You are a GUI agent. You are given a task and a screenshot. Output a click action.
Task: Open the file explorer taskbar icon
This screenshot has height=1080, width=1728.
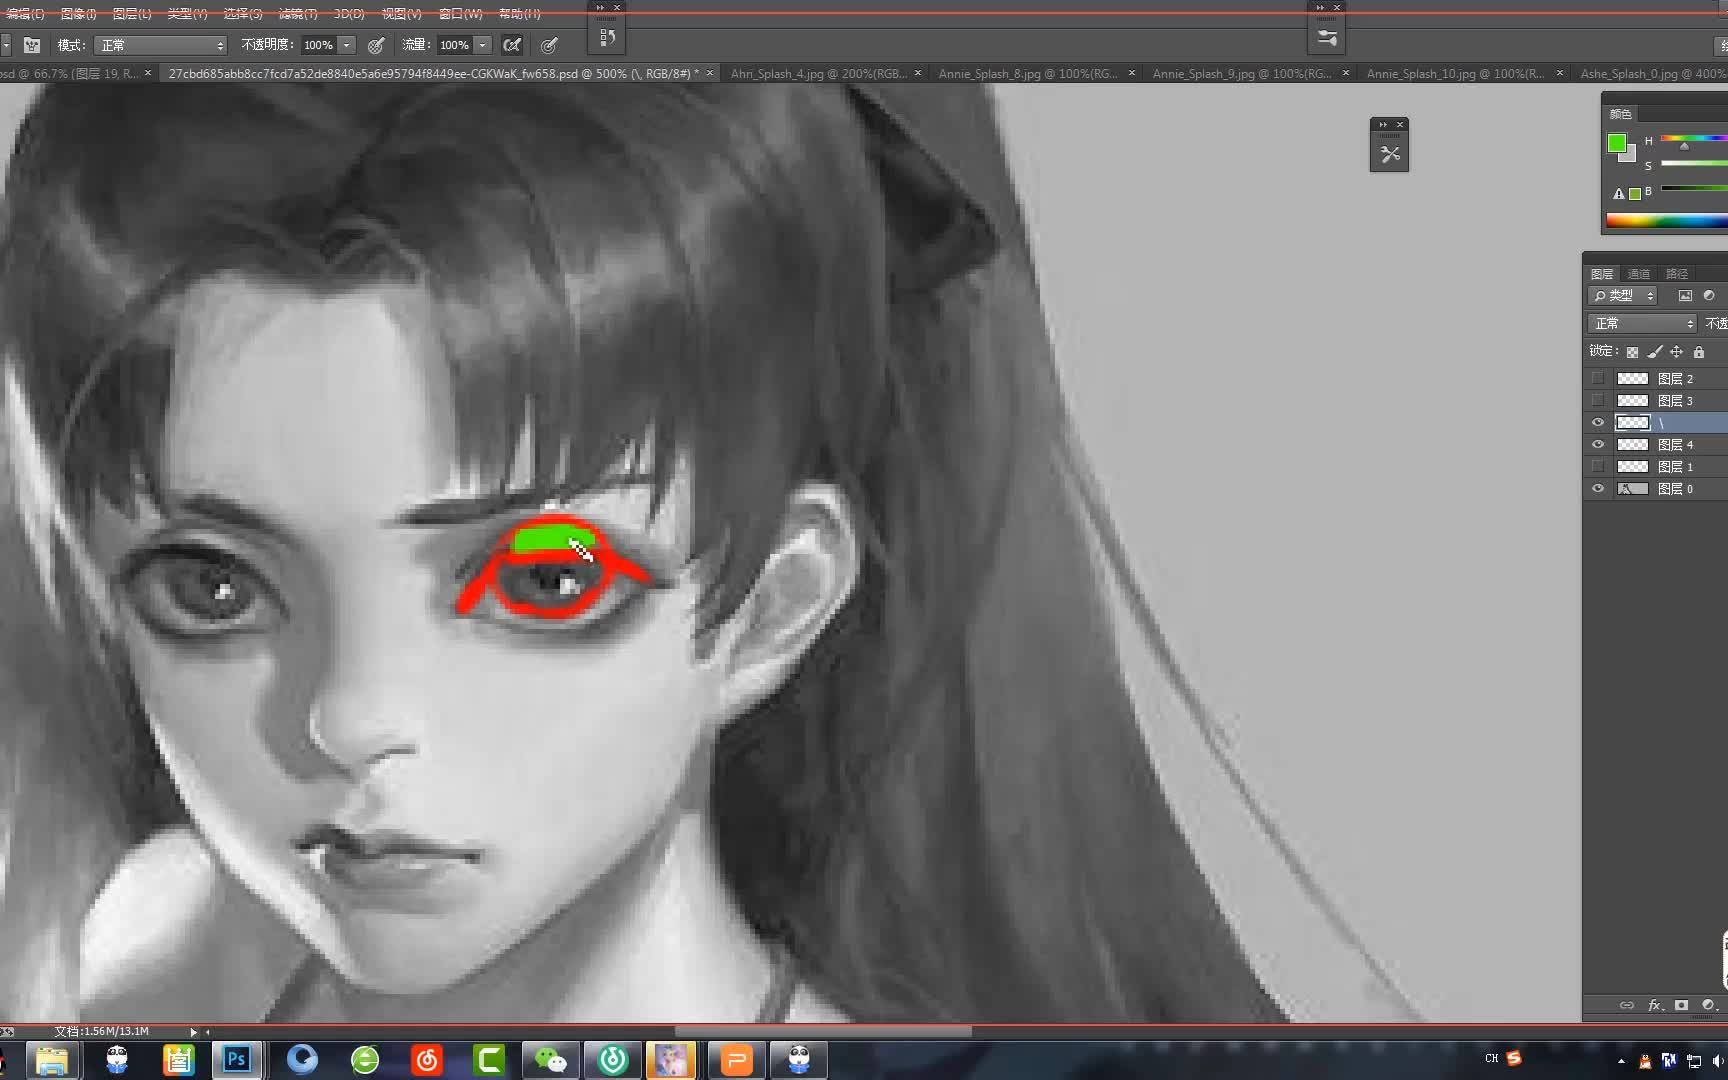point(51,1059)
